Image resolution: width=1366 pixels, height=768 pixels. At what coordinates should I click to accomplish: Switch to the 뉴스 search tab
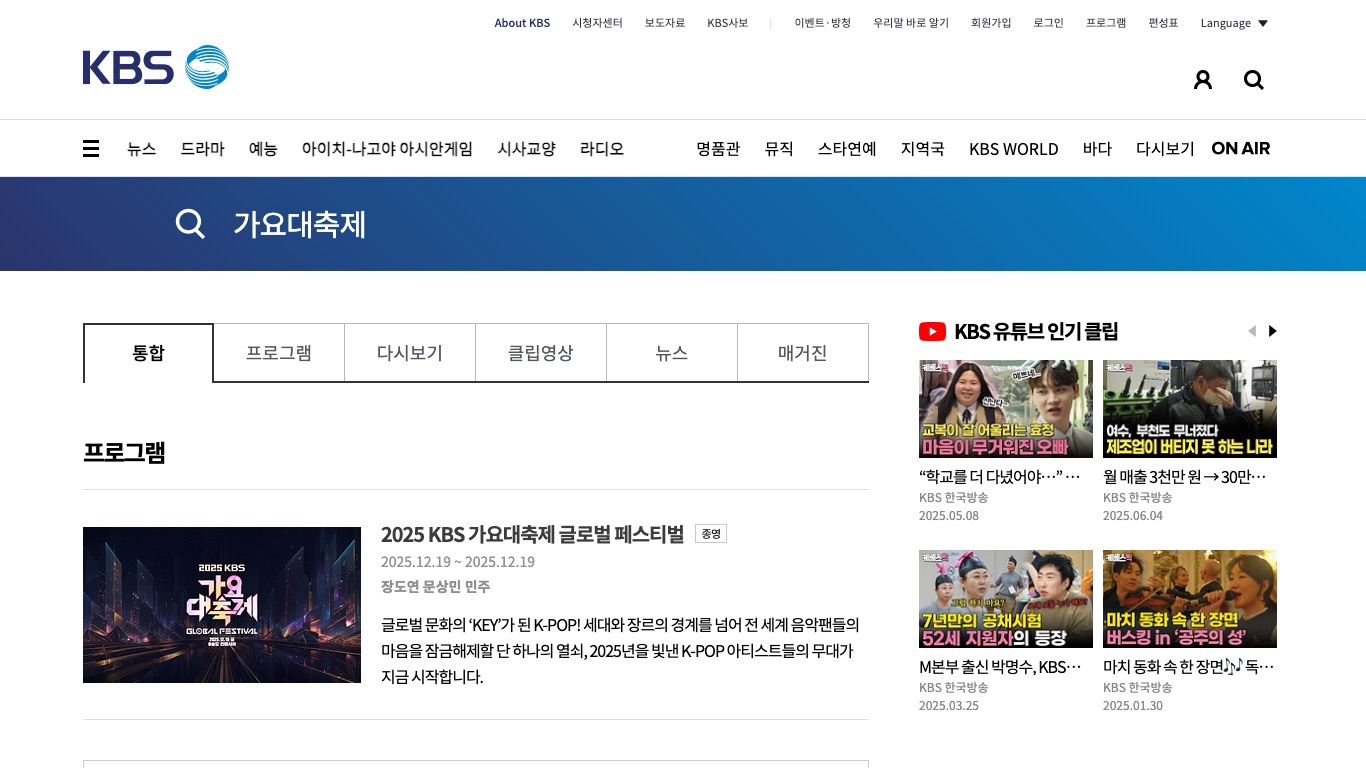coord(672,353)
